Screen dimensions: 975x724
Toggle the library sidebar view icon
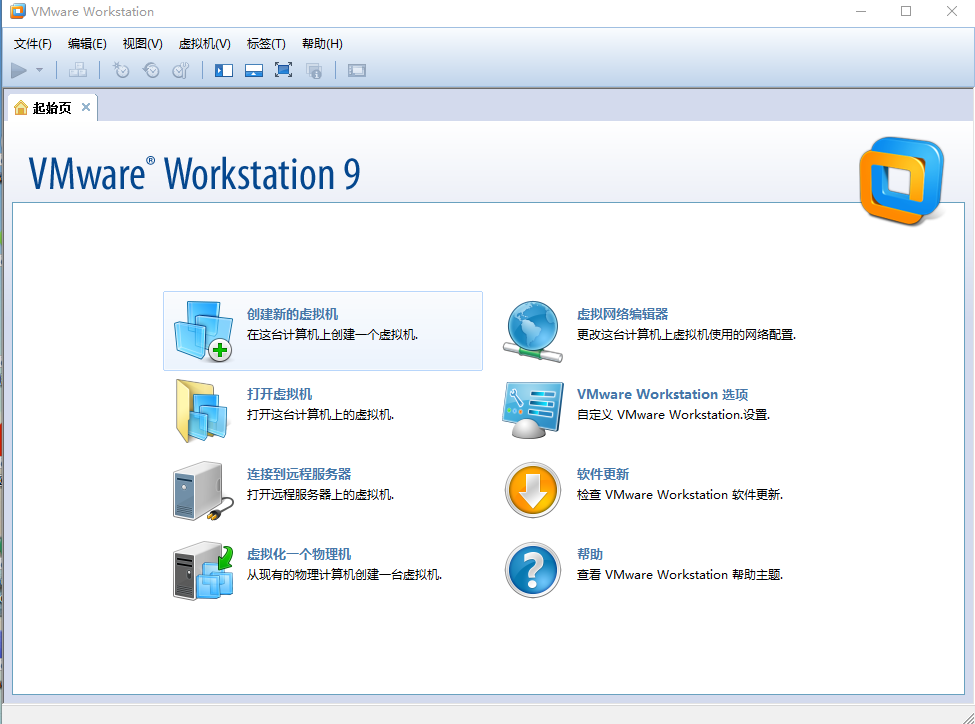coord(224,70)
